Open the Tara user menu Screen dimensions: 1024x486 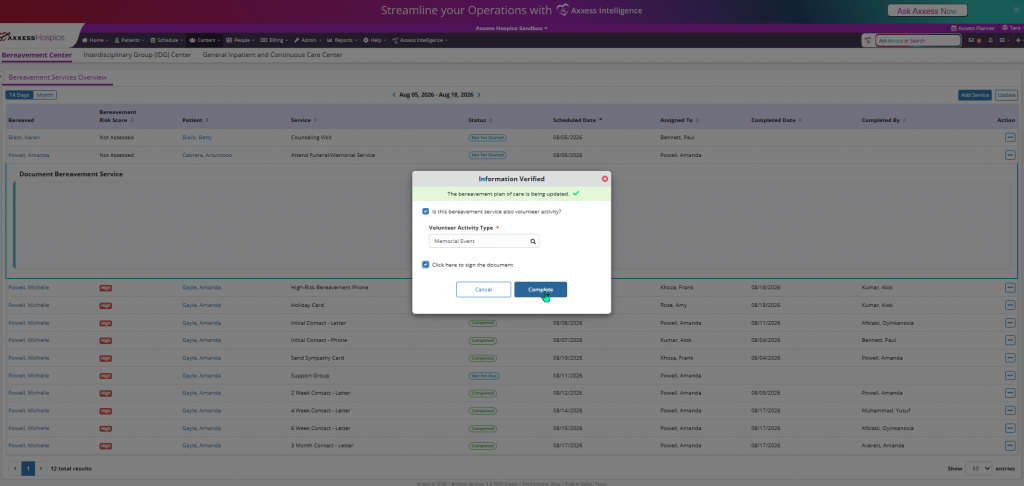[1012, 28]
